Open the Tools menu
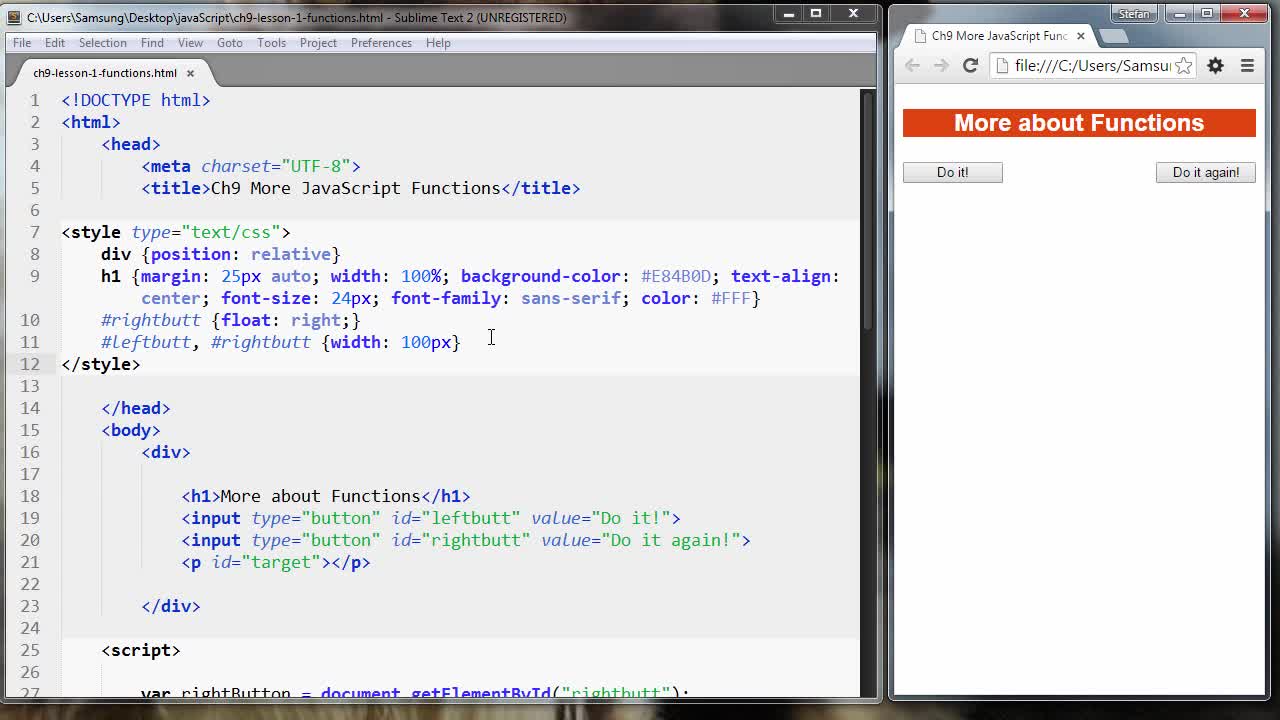 coord(271,43)
